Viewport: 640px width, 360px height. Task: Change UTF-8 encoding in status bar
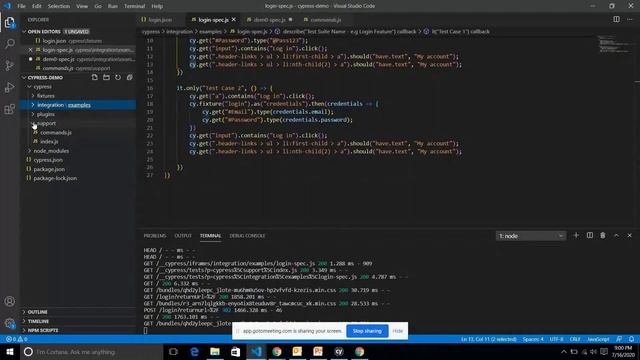pos(556,339)
